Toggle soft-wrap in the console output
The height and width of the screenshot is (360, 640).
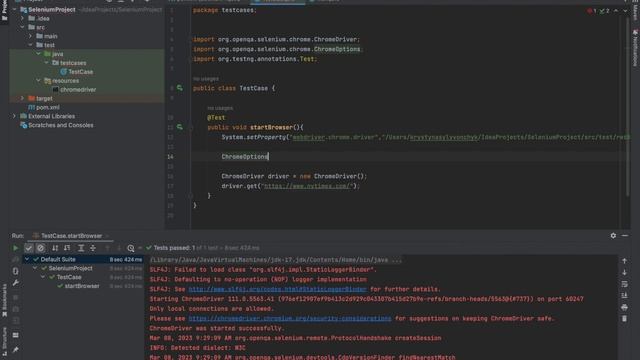point(624,284)
